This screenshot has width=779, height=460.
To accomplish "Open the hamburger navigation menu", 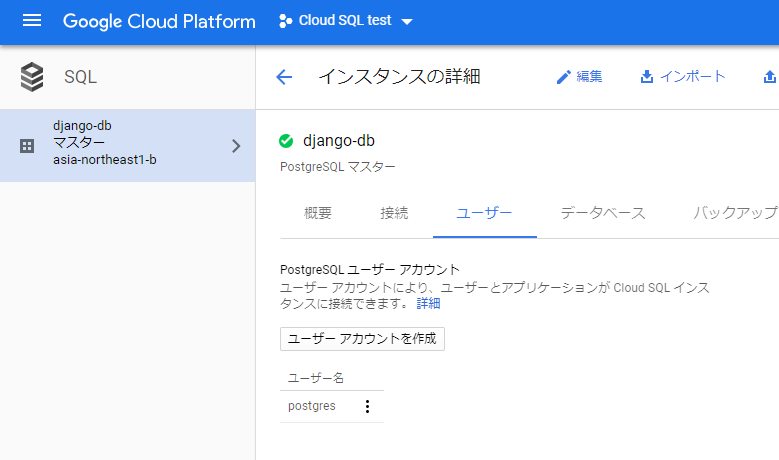I will (x=32, y=21).
